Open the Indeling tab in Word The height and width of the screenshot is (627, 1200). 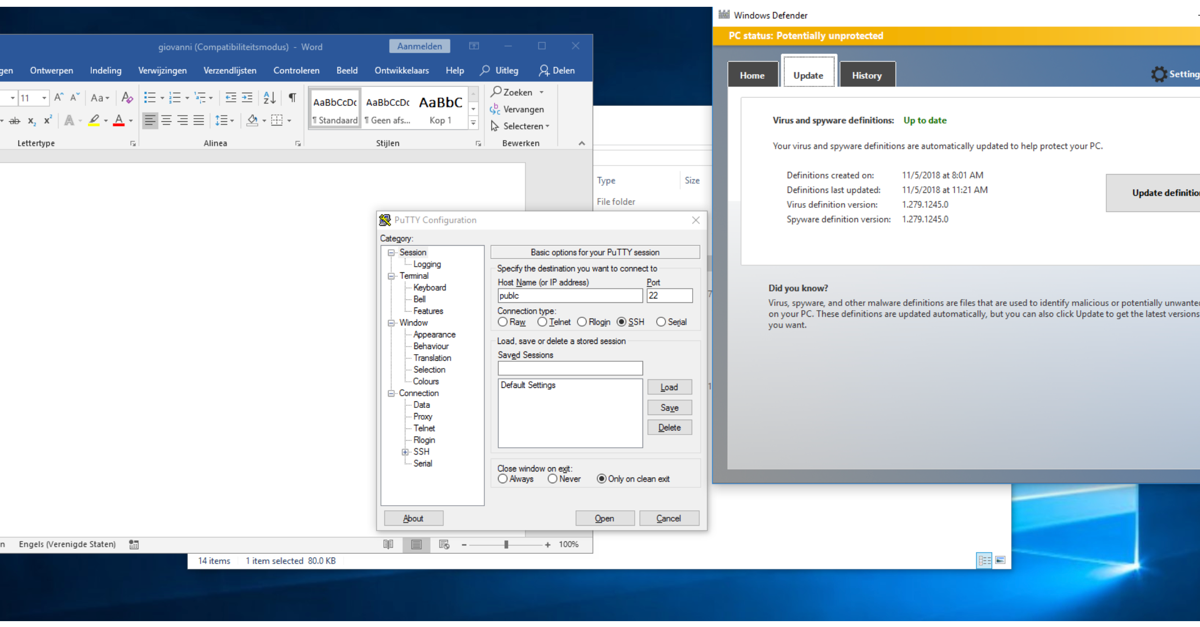pos(106,71)
